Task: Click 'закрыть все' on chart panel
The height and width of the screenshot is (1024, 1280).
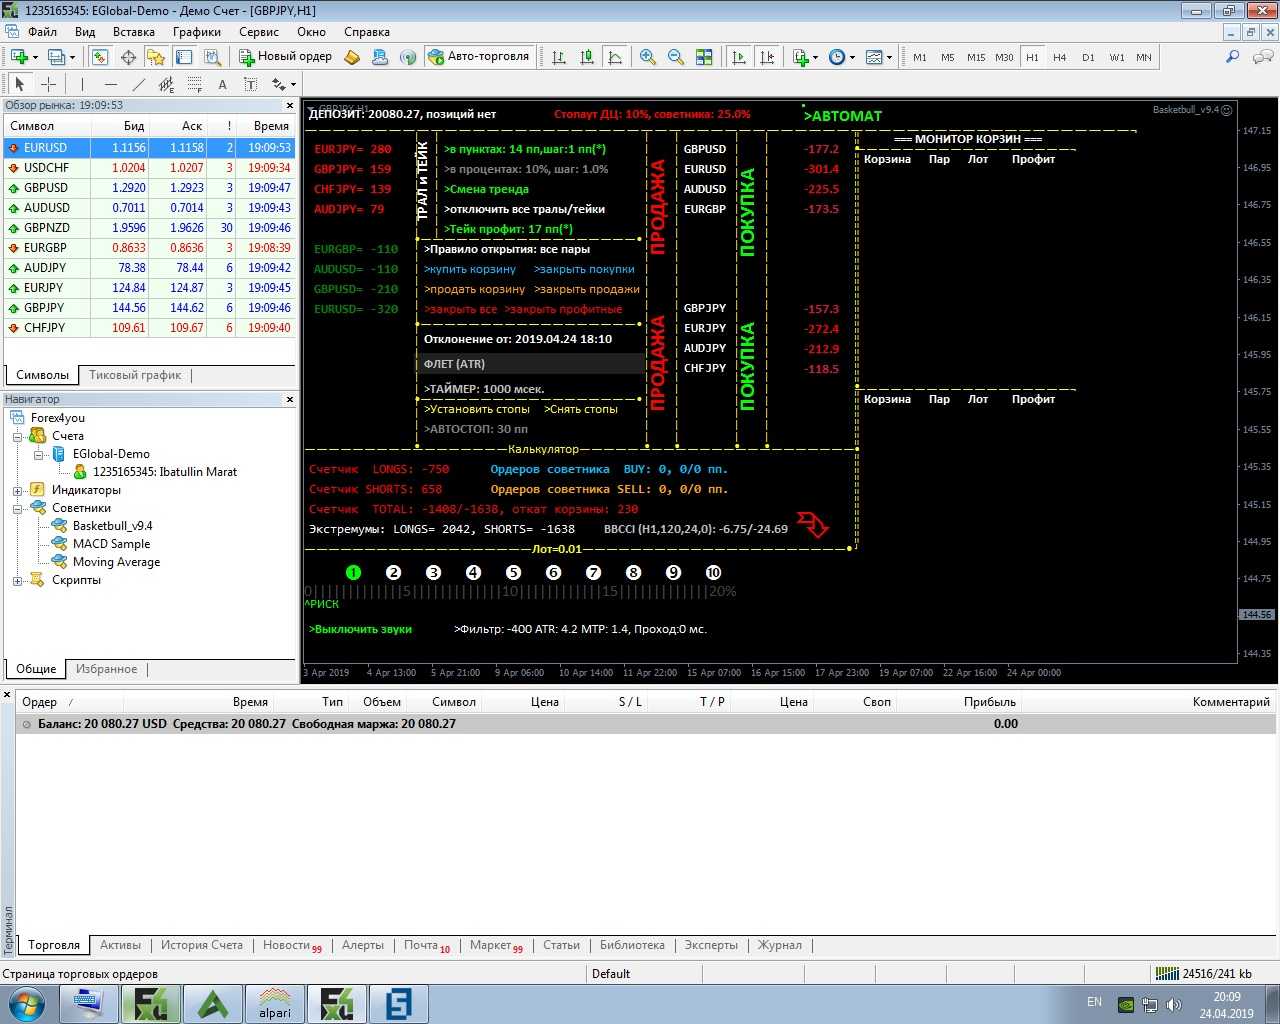Action: tap(460, 309)
